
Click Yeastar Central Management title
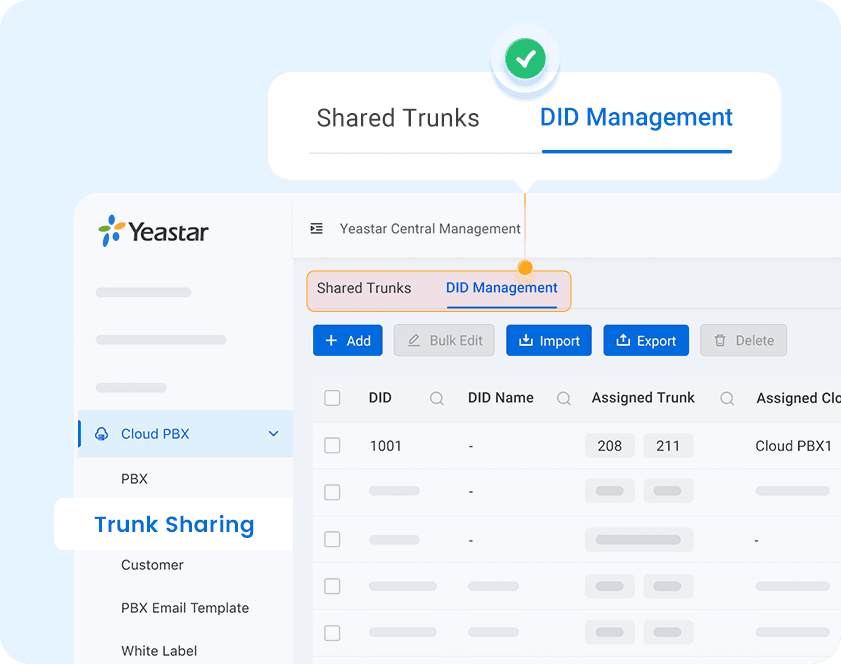click(x=430, y=228)
